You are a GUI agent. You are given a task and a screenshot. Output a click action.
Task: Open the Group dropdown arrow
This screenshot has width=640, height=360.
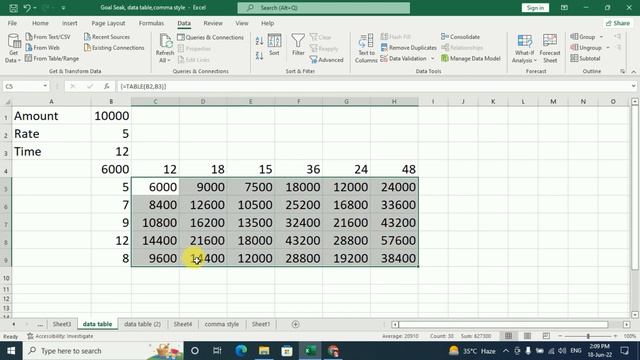(x=601, y=37)
